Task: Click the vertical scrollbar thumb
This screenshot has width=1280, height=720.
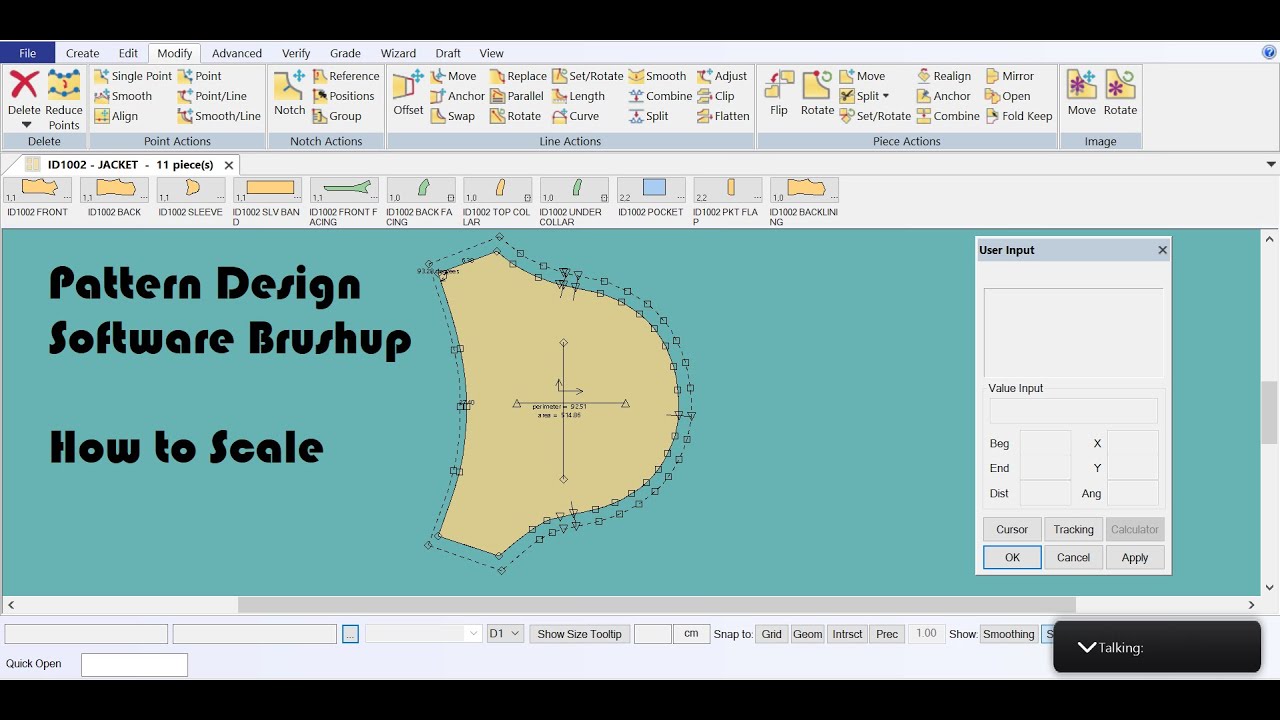Action: coord(1270,412)
